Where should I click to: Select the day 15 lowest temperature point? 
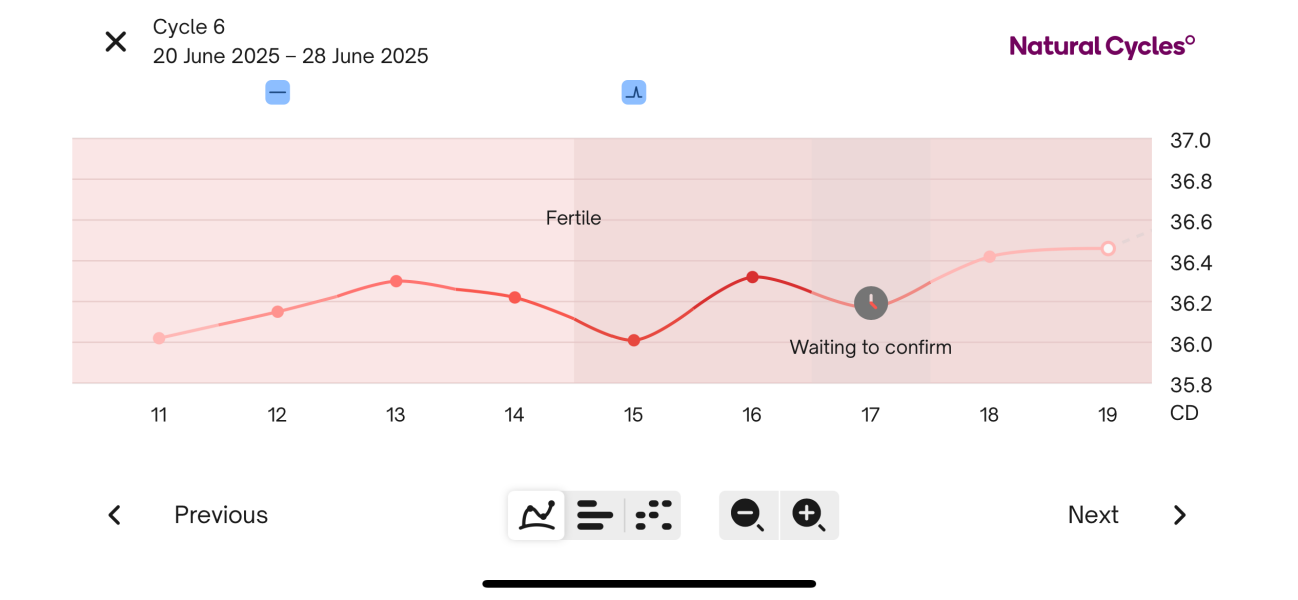[x=634, y=341]
